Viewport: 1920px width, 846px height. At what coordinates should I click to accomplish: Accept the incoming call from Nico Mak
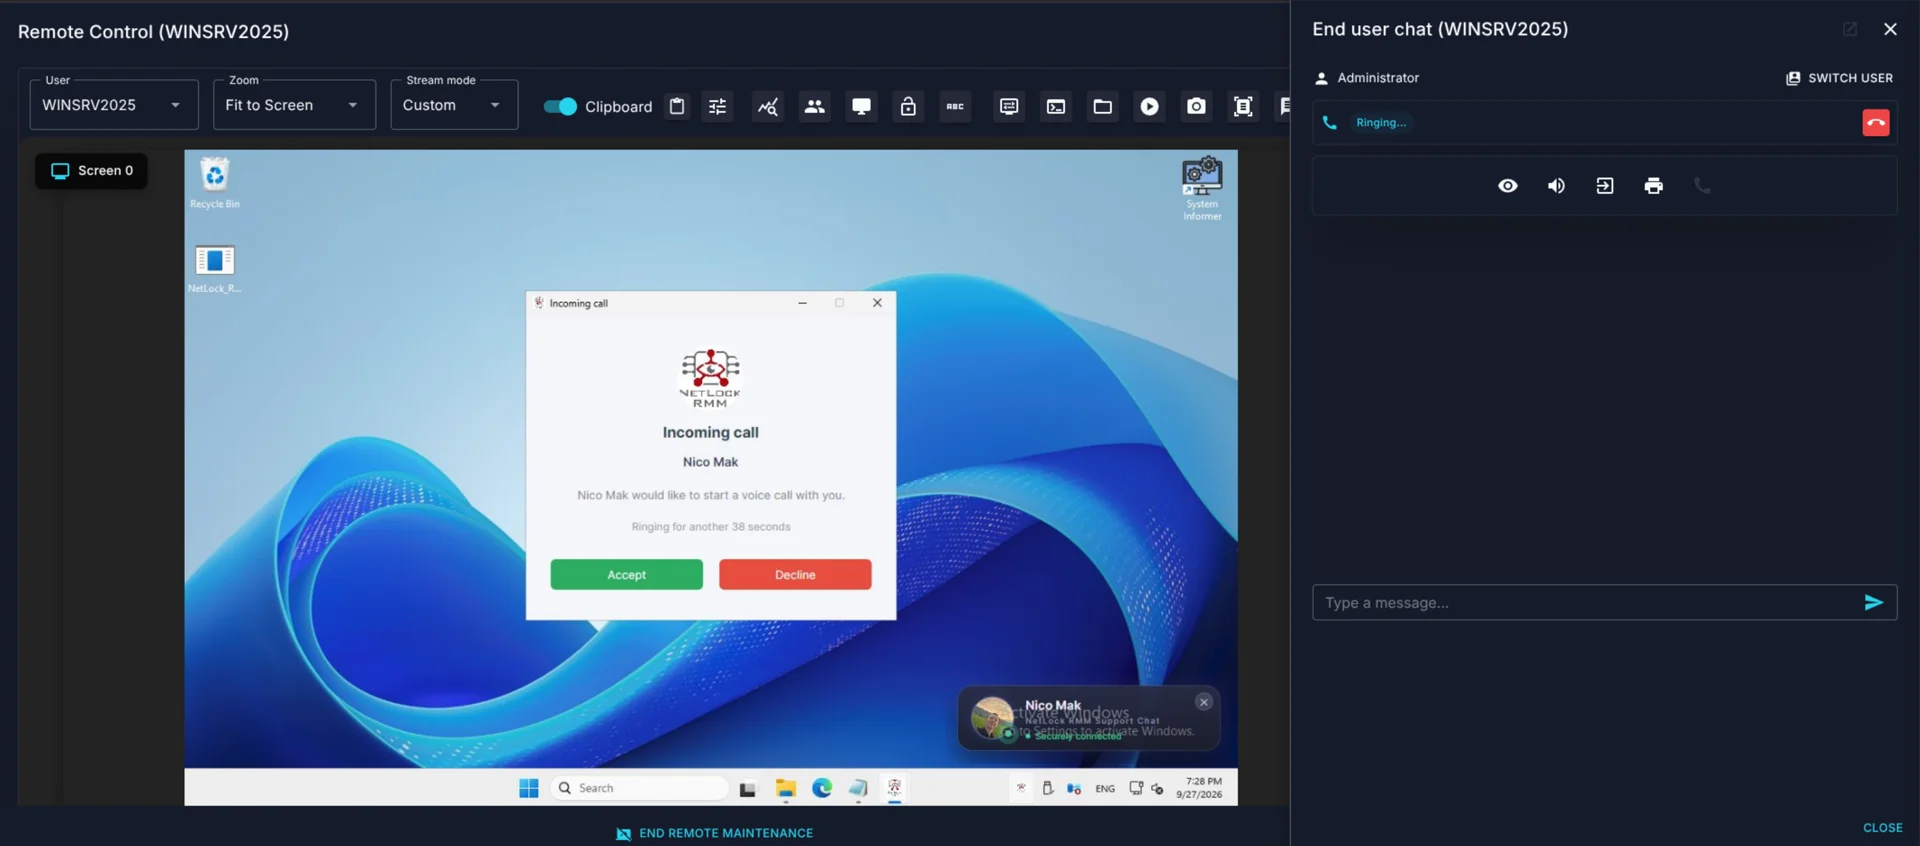[626, 575]
